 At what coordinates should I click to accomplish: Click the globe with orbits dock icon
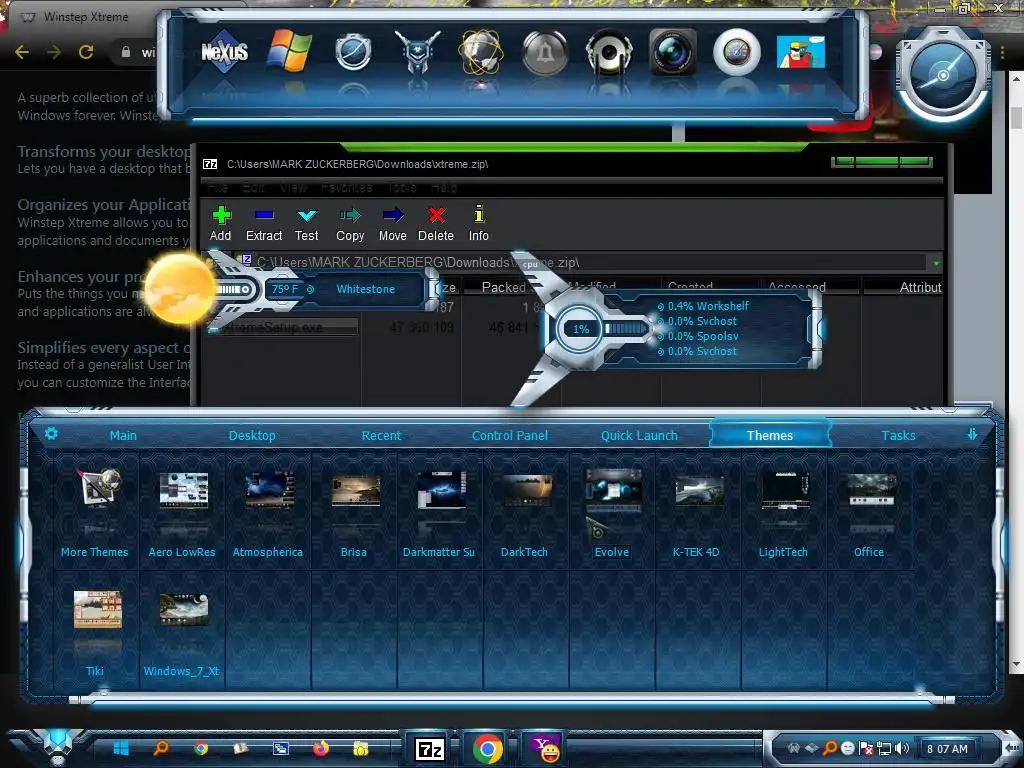tap(481, 52)
